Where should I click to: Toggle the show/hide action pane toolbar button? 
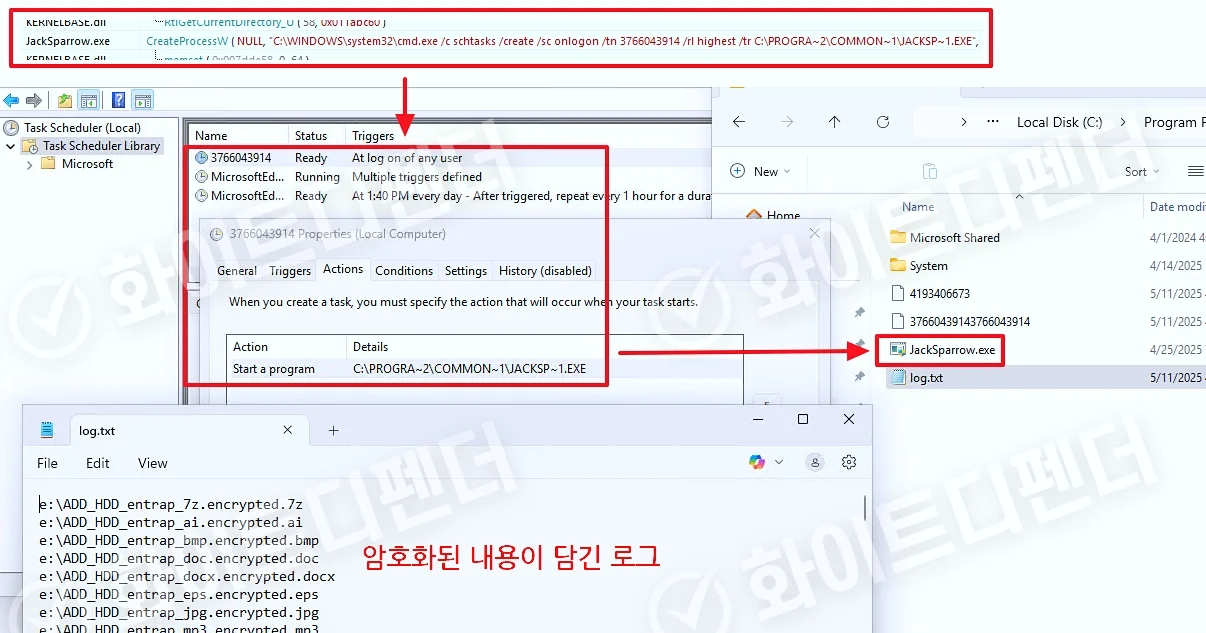(x=142, y=100)
